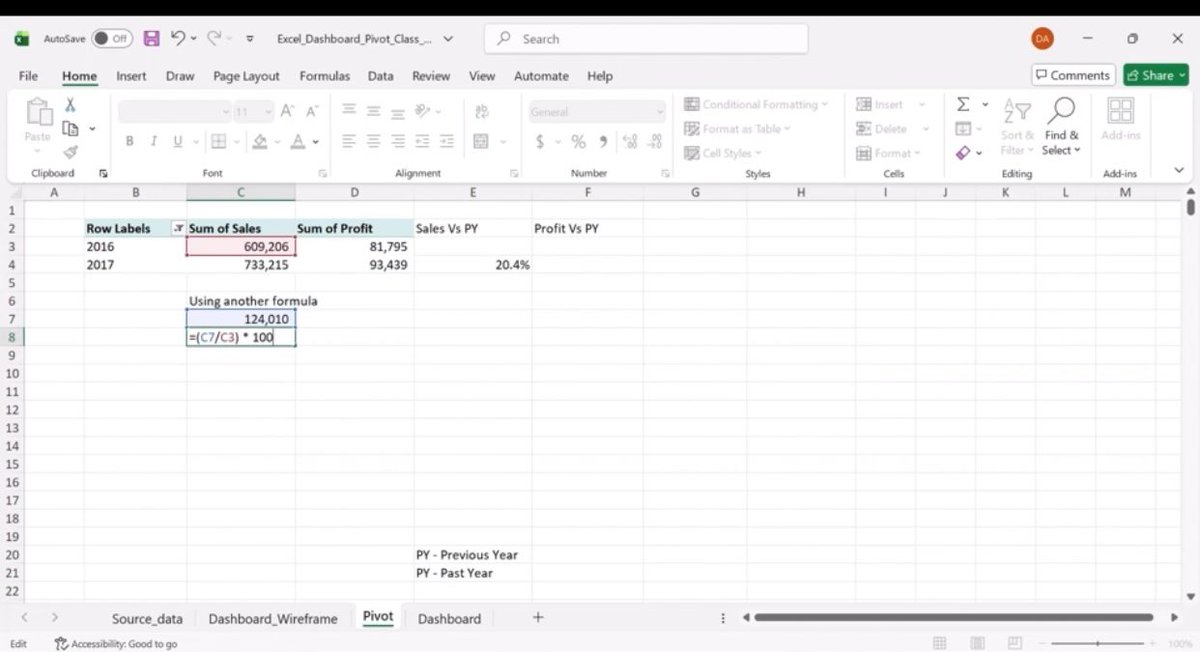Switch to the Formulas ribbon tab
The width and height of the screenshot is (1200, 652).
(x=325, y=76)
